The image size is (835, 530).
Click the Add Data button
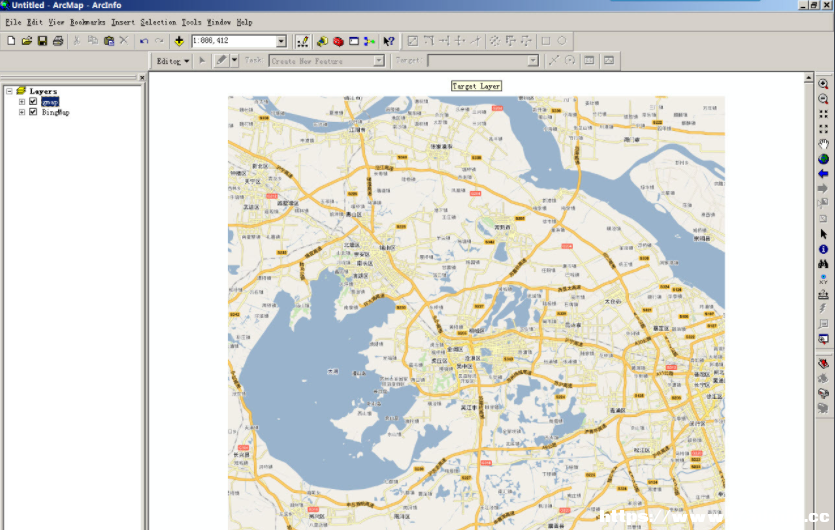click(x=179, y=41)
